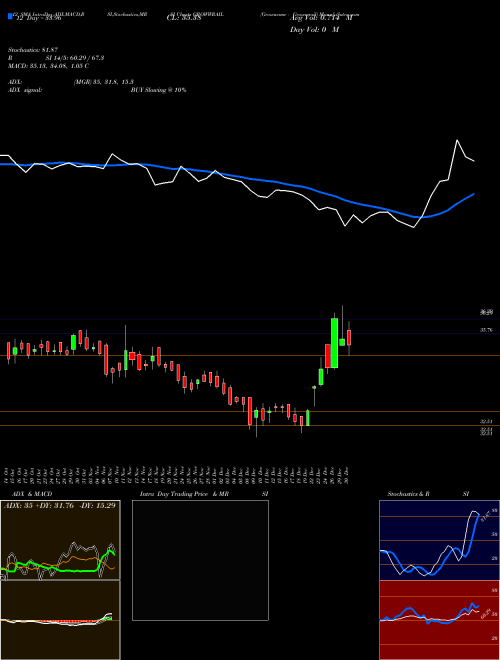This screenshot has height=660, width=500.
Task: Click the 'BUY Slowing @ 10%' ADX signal
Action: click(158, 90)
